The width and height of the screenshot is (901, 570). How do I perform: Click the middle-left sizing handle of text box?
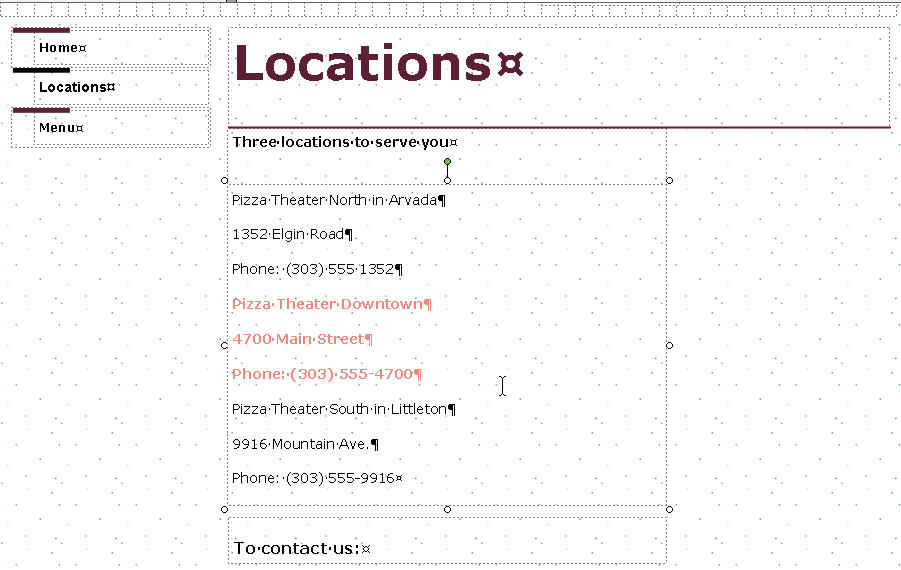pyautogui.click(x=225, y=345)
